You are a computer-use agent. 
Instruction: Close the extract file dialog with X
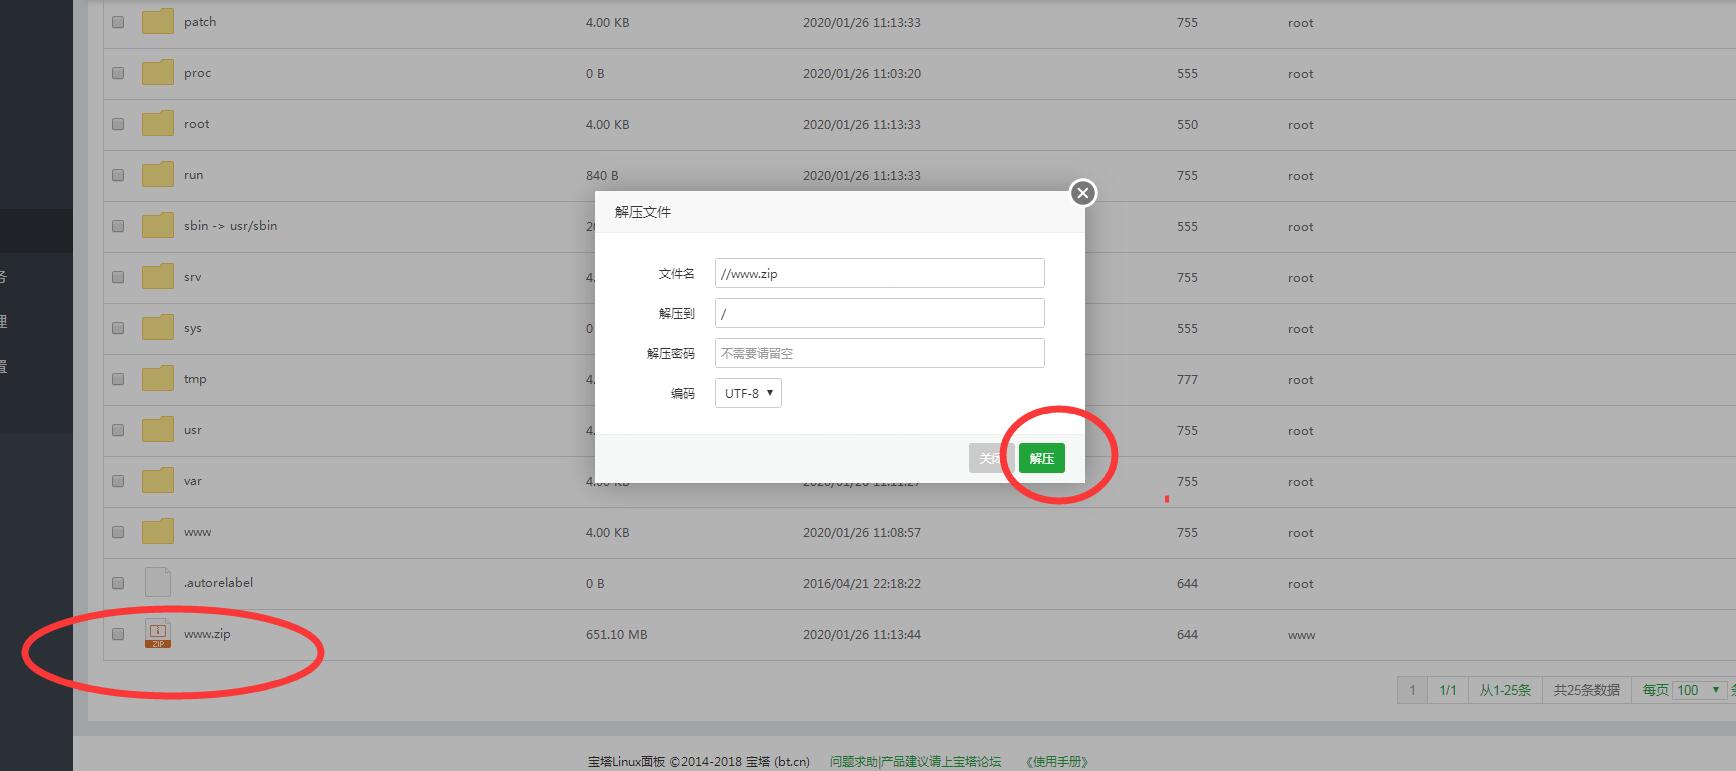tap(1082, 193)
